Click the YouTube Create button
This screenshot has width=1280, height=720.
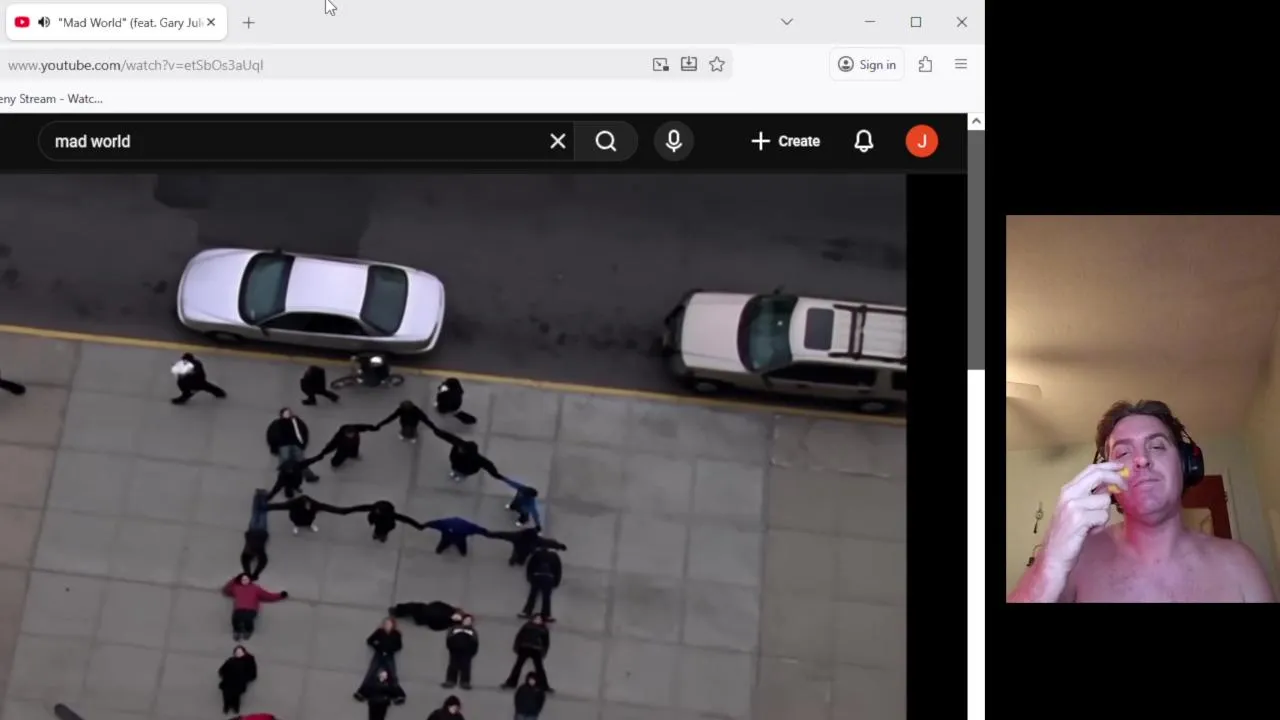click(786, 141)
